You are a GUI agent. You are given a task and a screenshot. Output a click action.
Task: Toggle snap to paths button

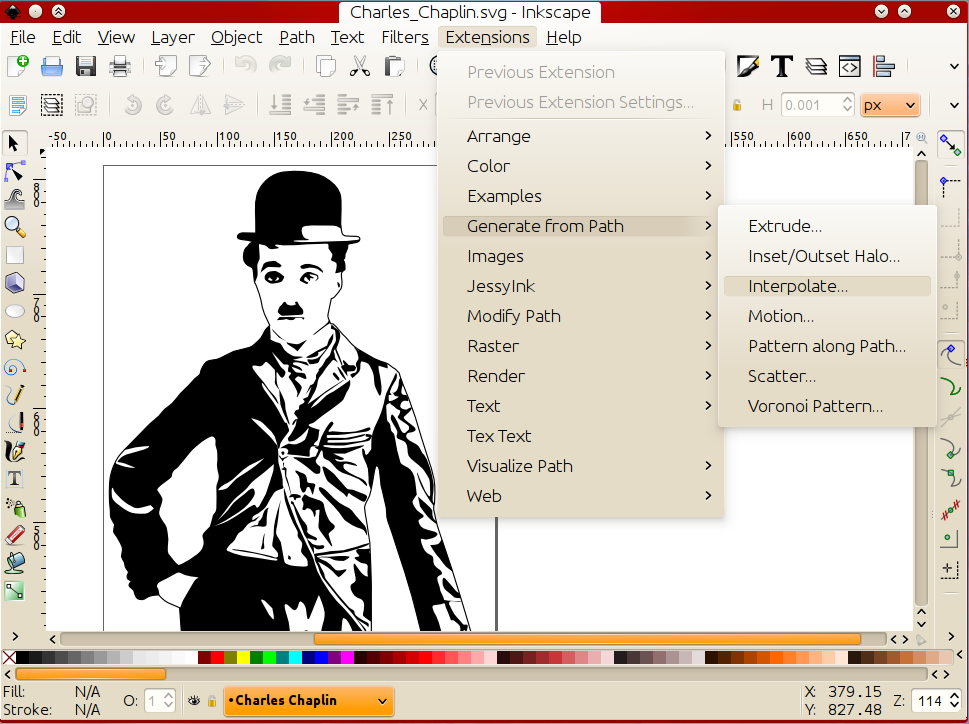(x=950, y=386)
